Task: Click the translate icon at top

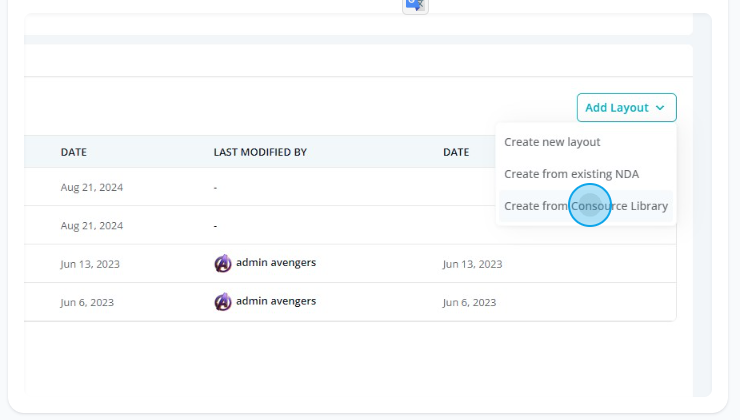Action: (x=415, y=6)
